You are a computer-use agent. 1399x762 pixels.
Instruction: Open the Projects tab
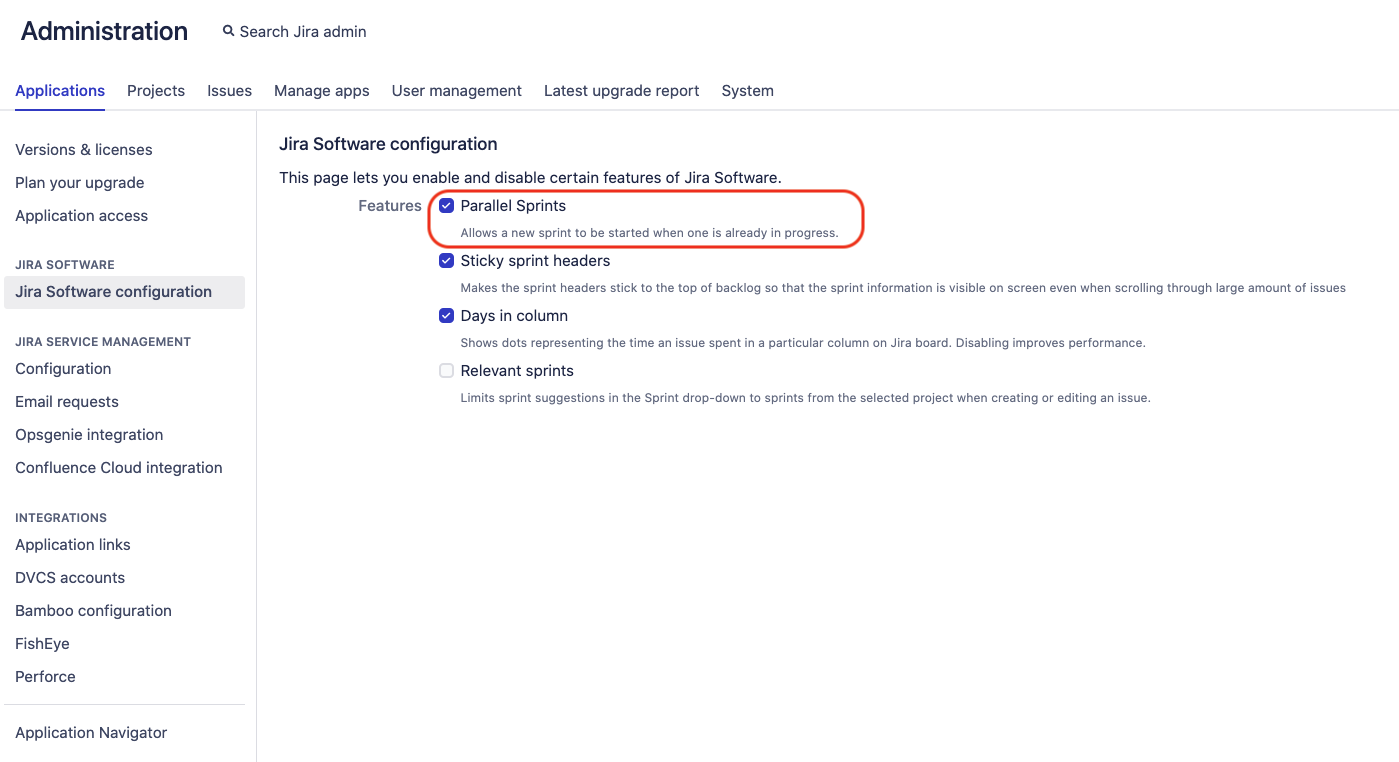point(156,91)
